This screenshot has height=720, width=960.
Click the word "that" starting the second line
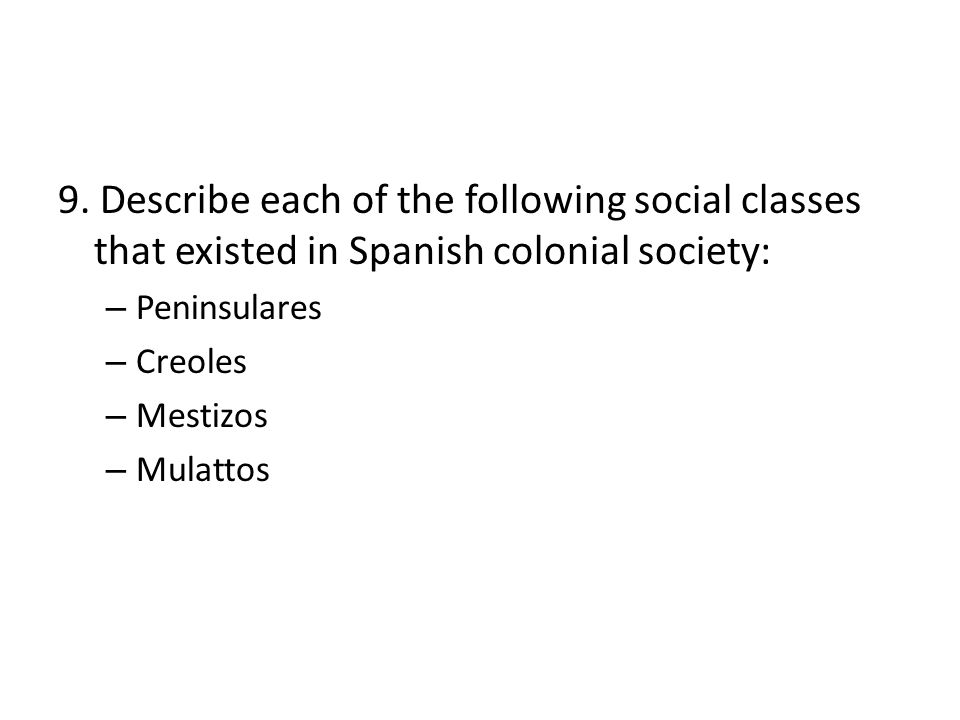130,250
